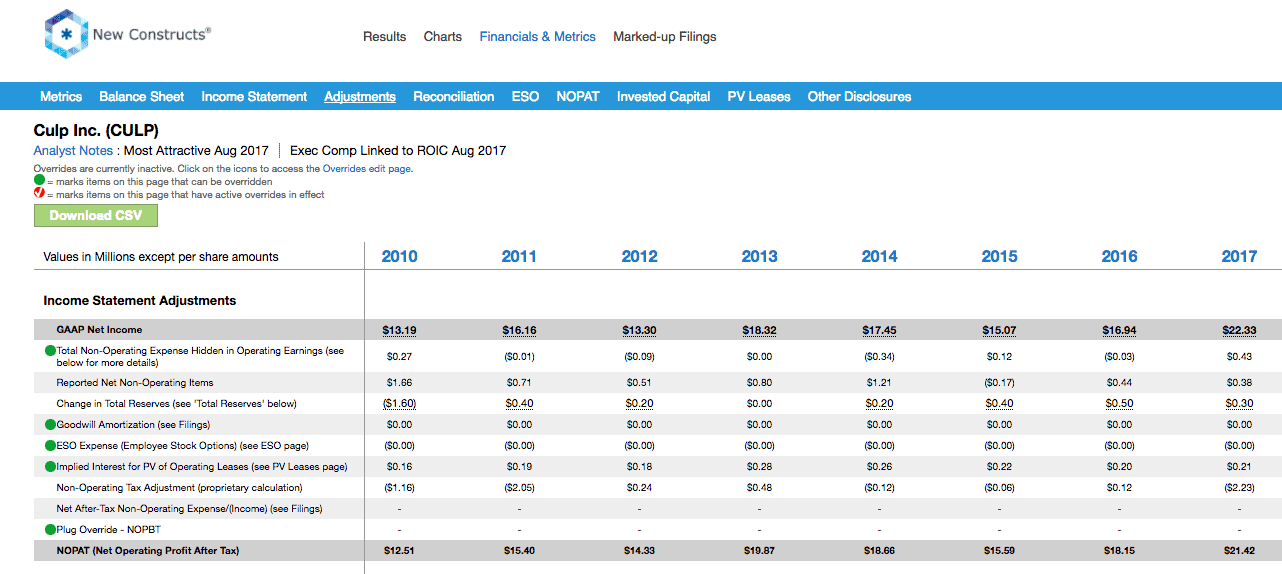
Task: Switch to the Reconciliation tab
Action: pos(454,97)
